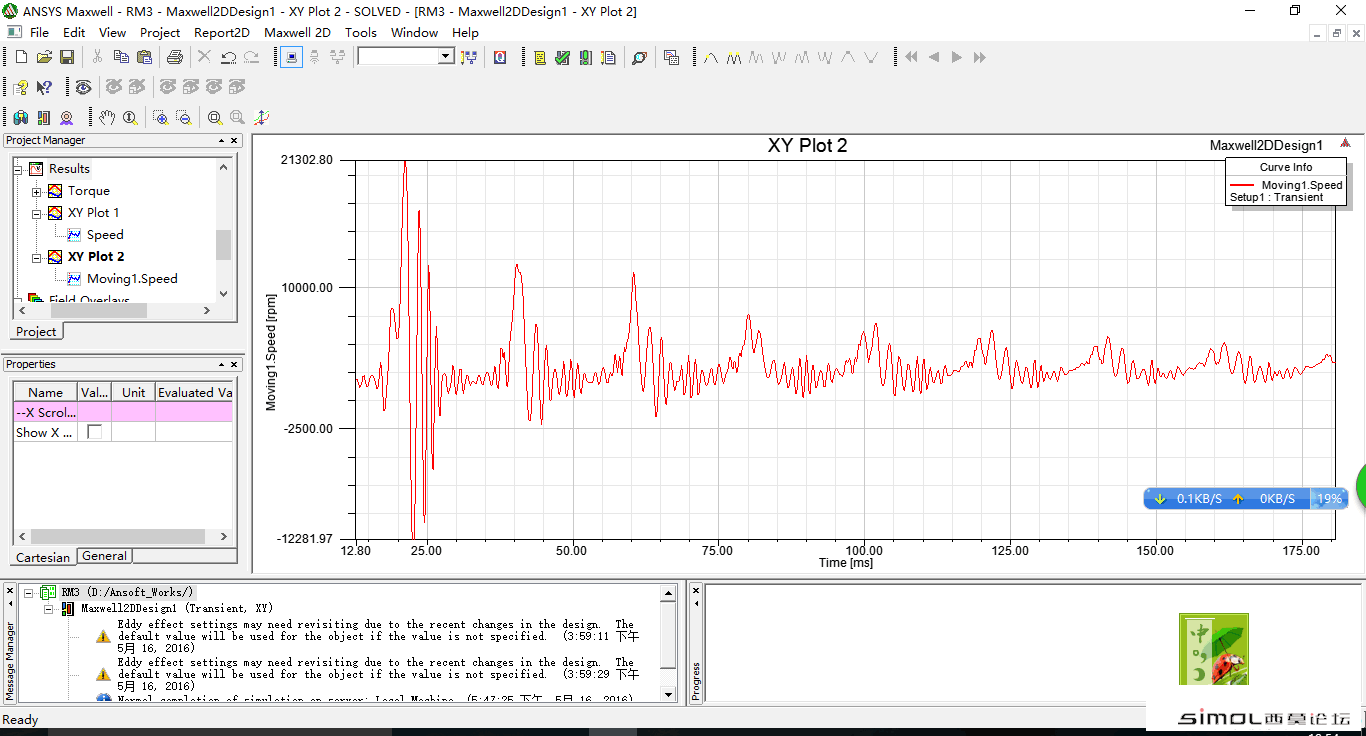The image size is (1366, 736).
Task: Click the yellow analysis notes icon
Action: tap(539, 57)
